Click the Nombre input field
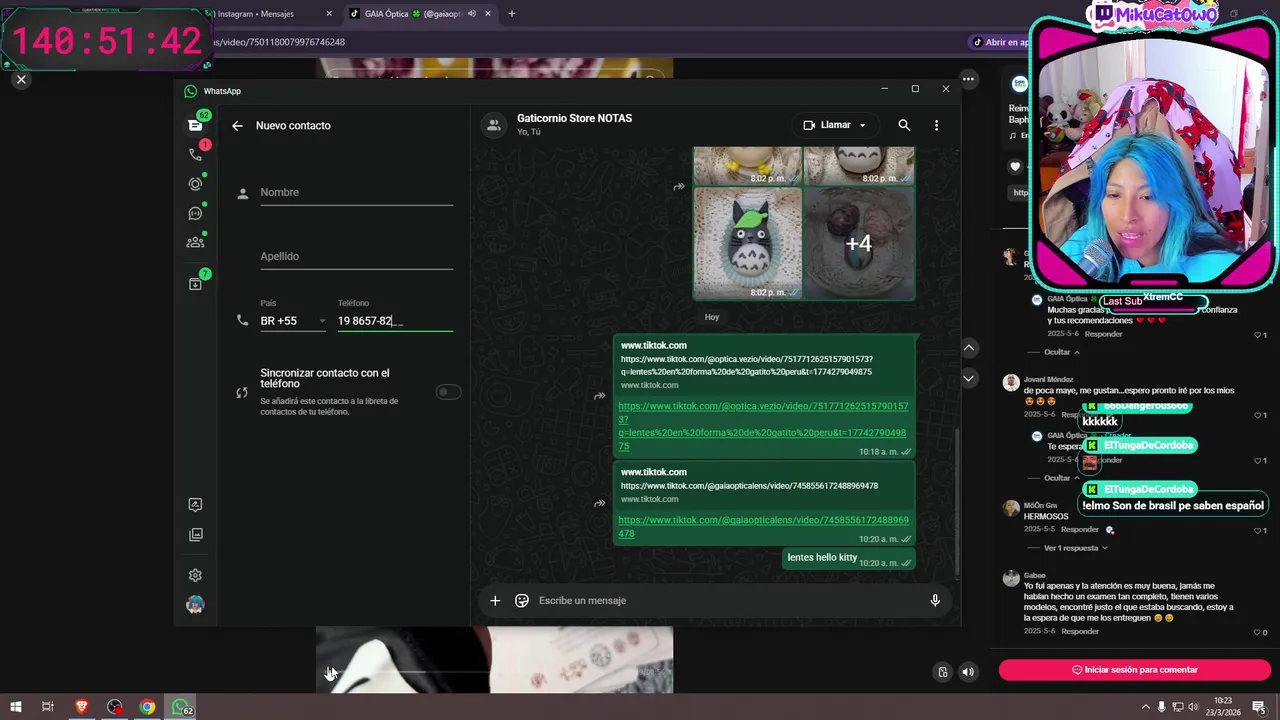This screenshot has height=720, width=1280. [356, 192]
